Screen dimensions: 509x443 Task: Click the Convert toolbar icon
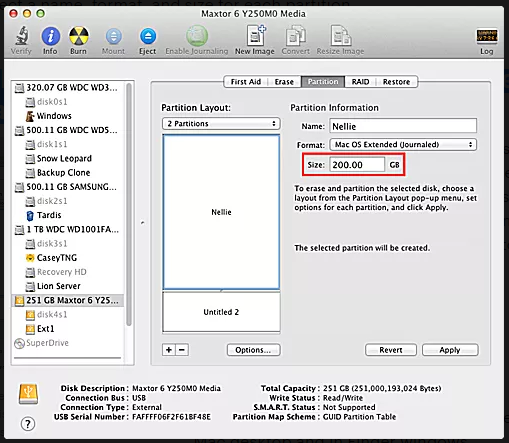[296, 36]
